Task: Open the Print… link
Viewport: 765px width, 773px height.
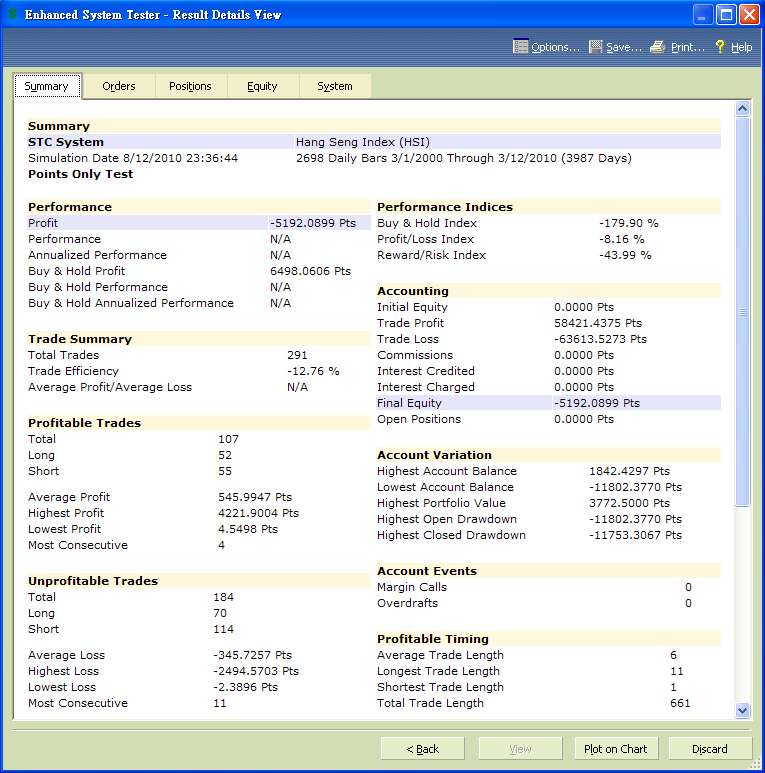Action: click(x=688, y=47)
